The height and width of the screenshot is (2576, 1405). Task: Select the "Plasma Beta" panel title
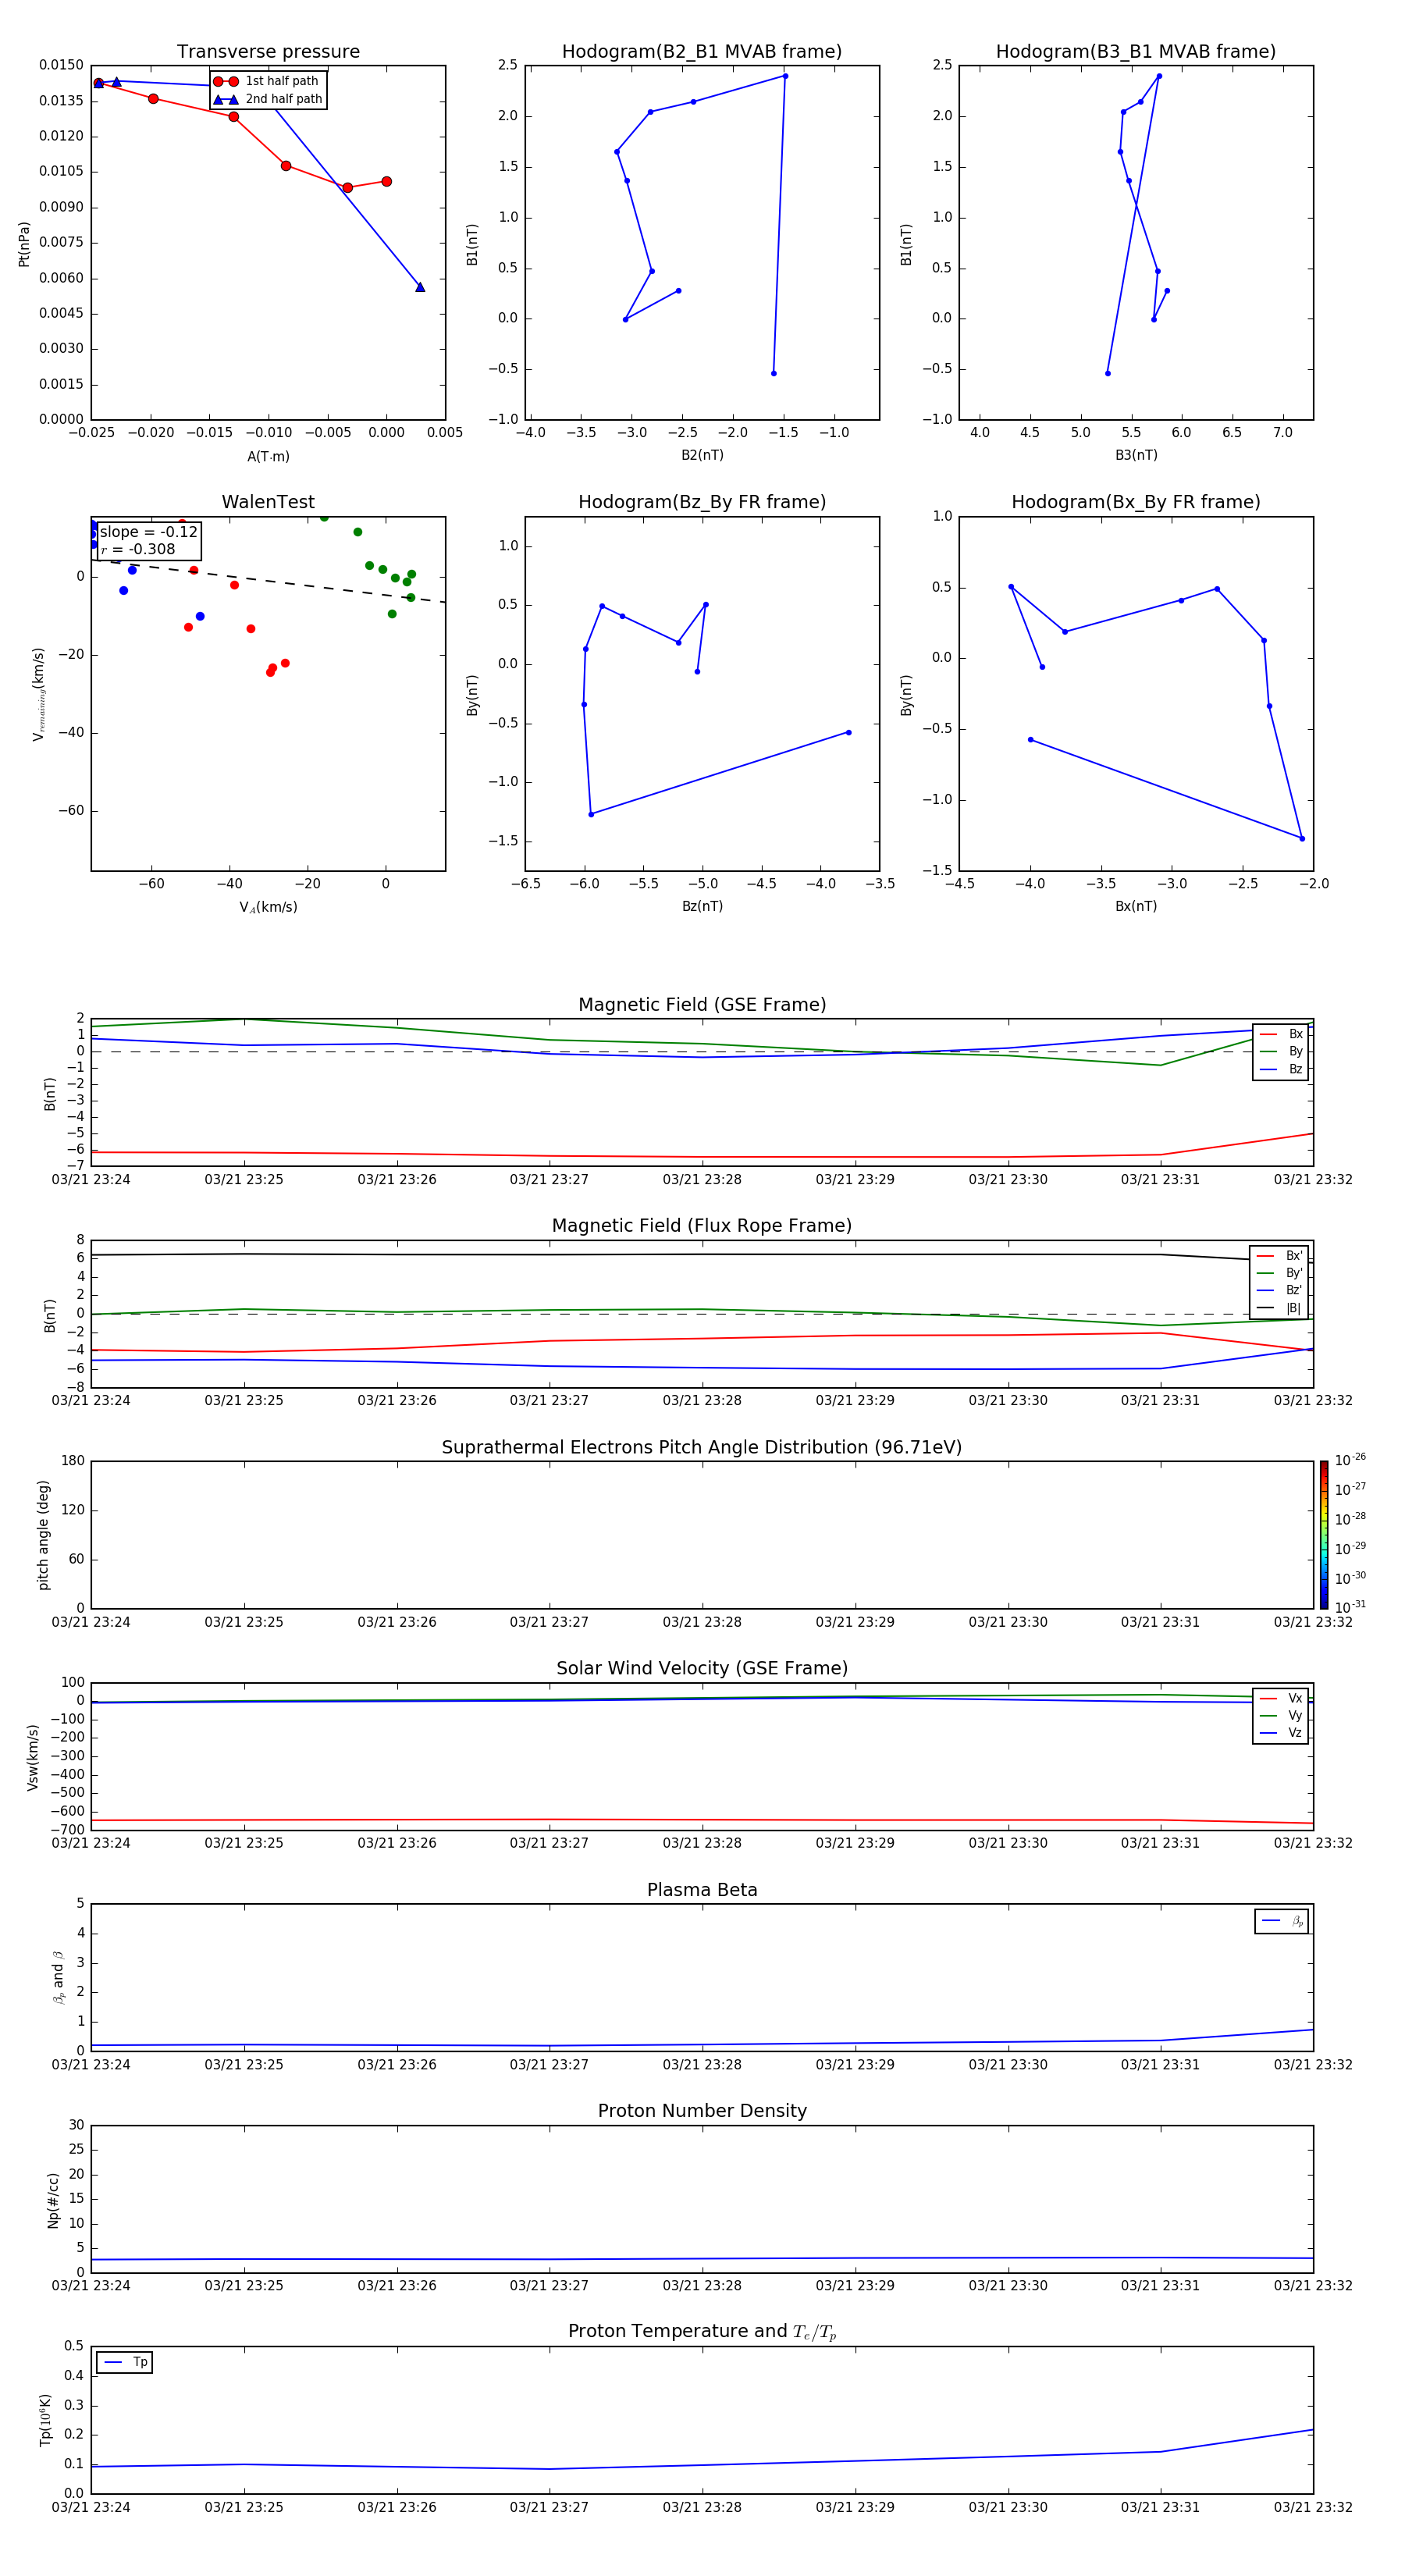pos(702,1891)
